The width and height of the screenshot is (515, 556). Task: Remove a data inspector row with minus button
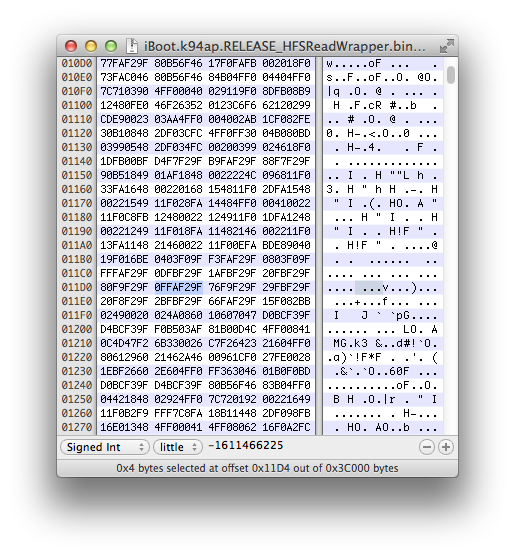[427, 447]
